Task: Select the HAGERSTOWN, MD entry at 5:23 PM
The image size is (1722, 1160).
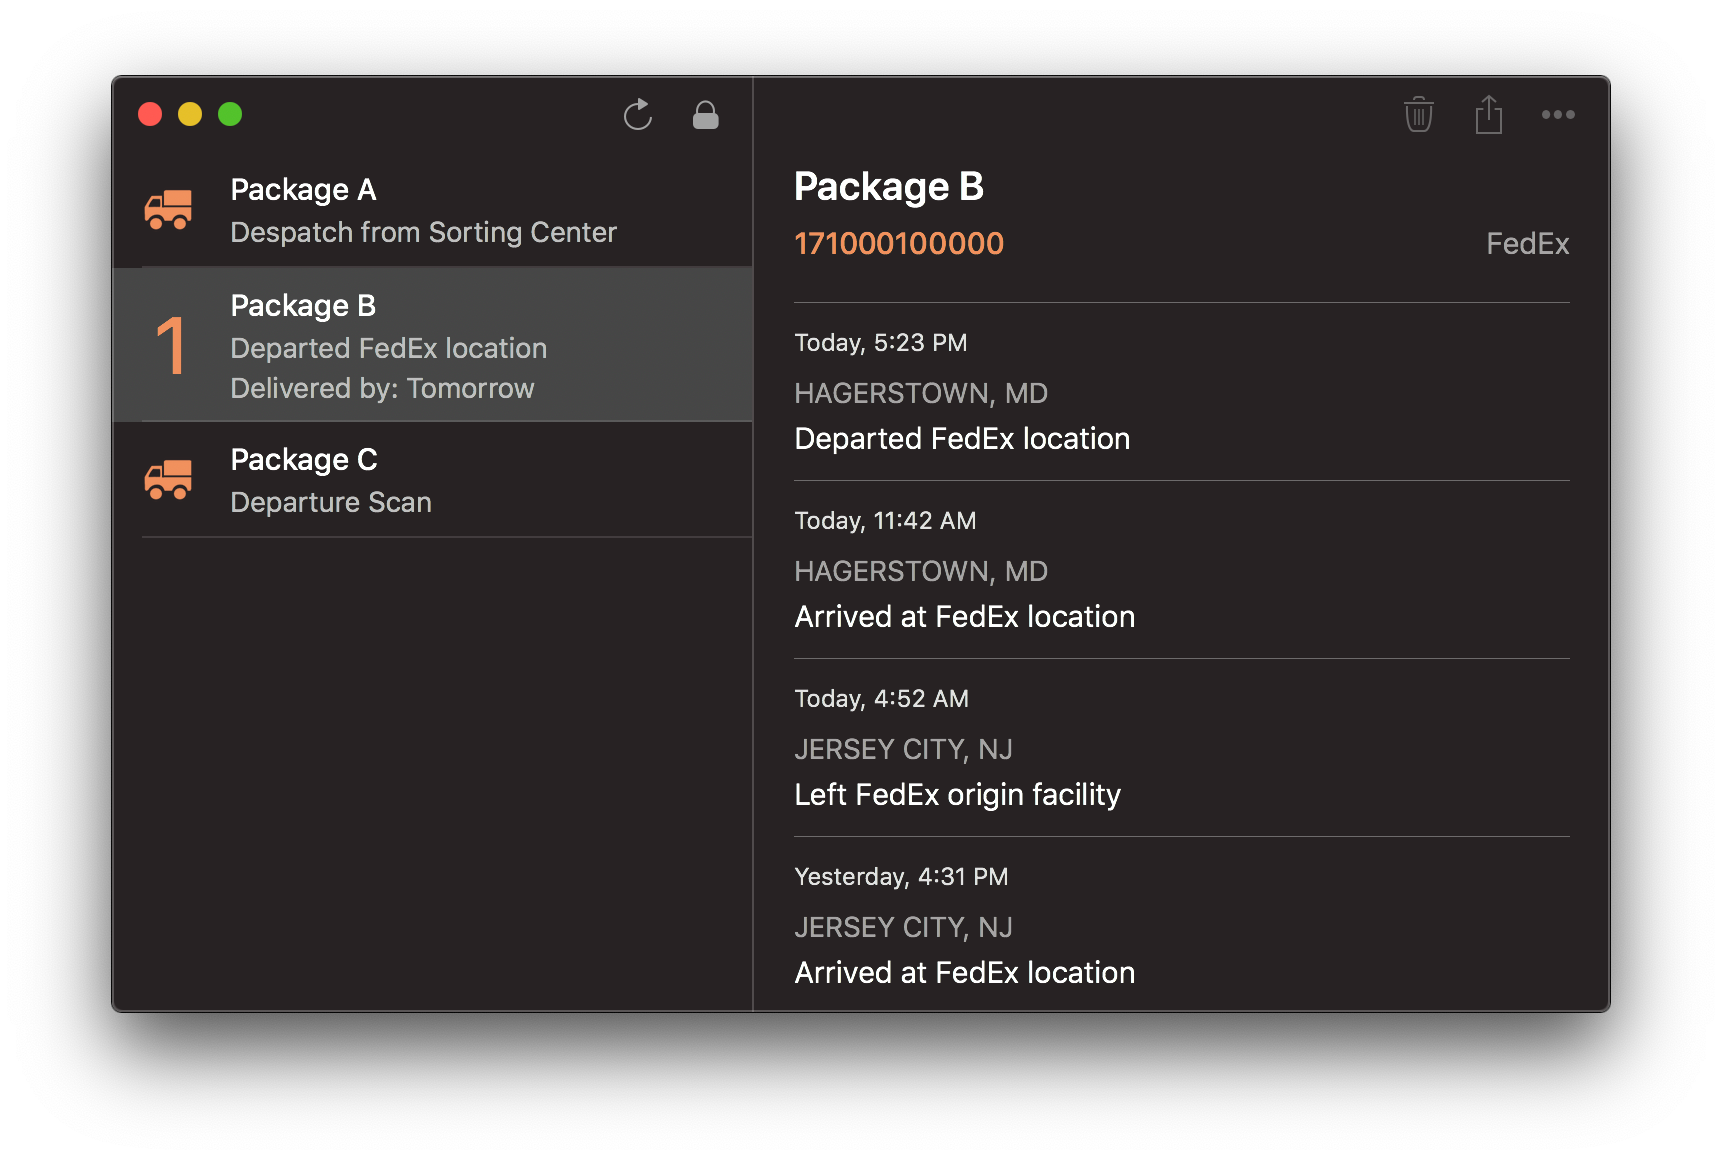Action: 921,392
